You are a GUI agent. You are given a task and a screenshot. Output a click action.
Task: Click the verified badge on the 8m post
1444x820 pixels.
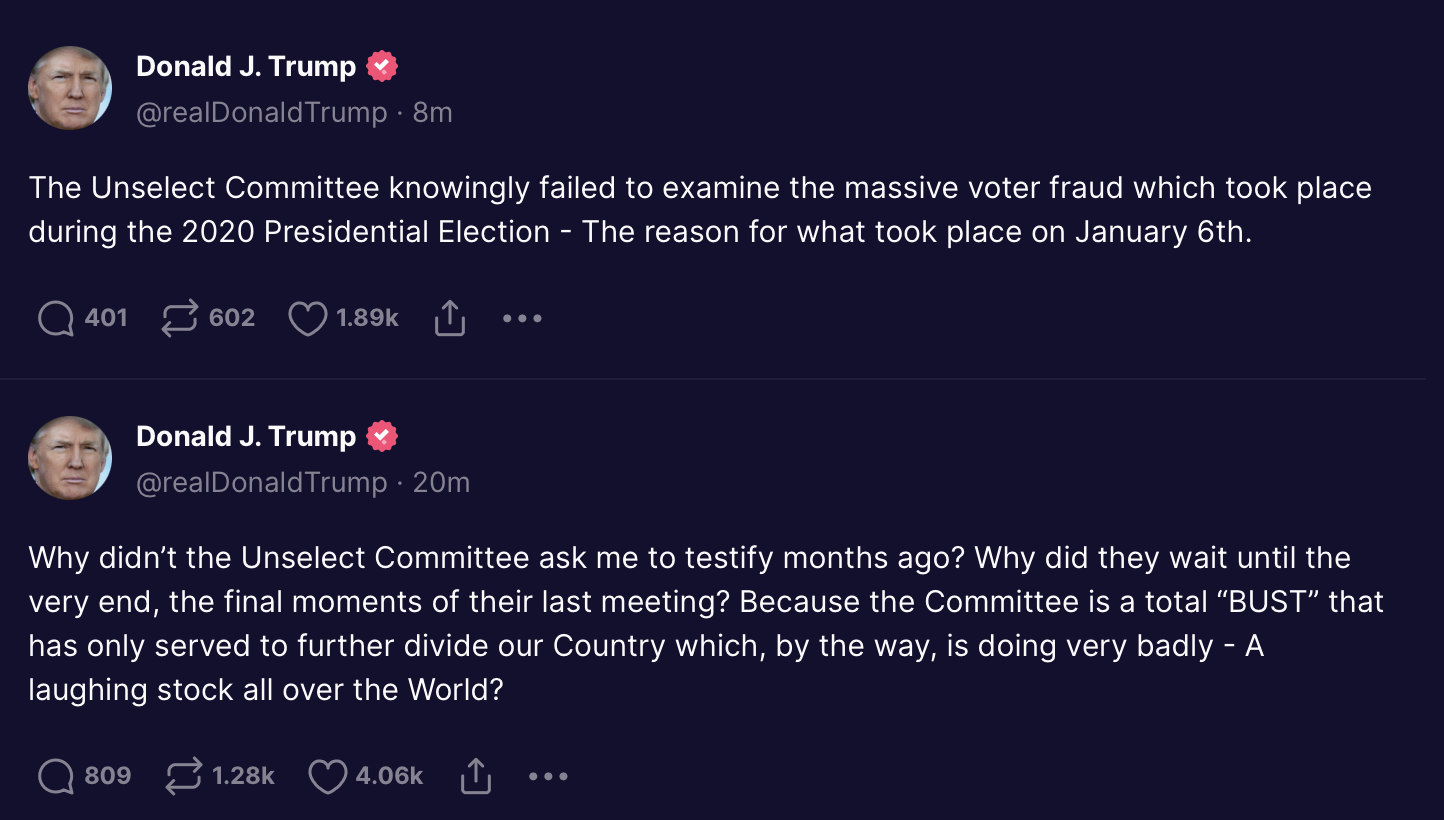click(x=382, y=67)
